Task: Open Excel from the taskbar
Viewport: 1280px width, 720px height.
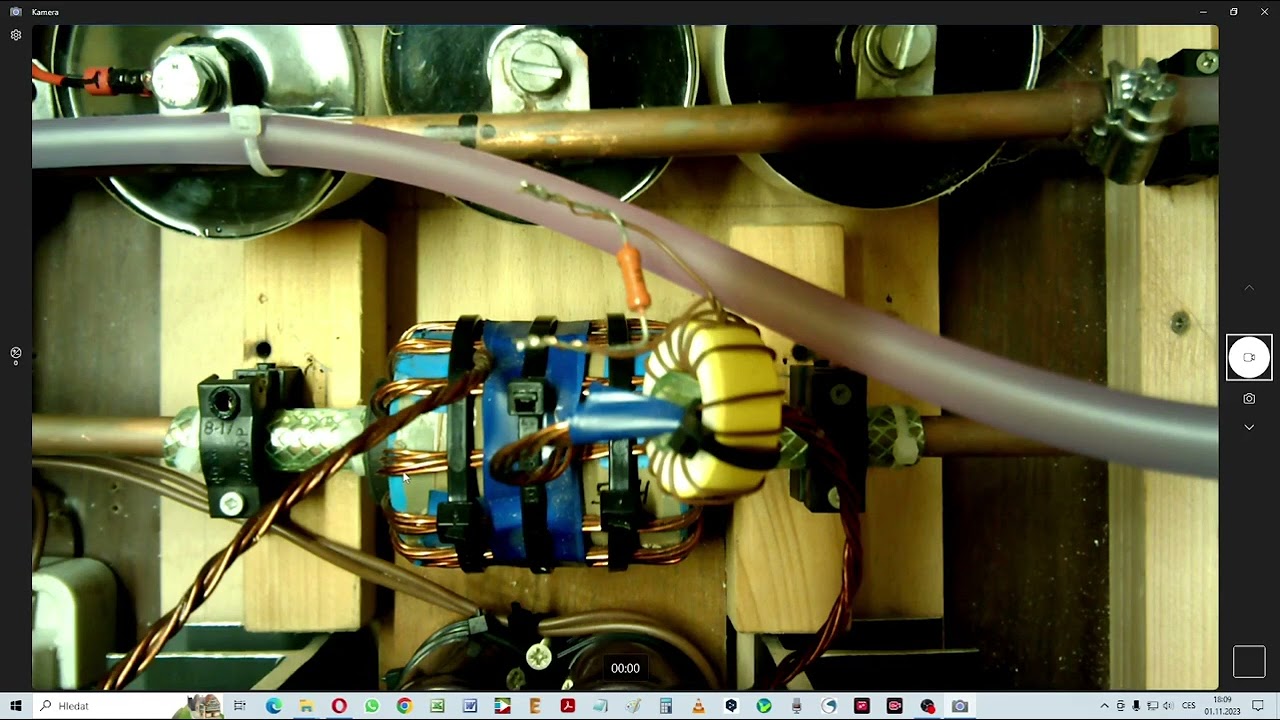Action: [x=437, y=706]
